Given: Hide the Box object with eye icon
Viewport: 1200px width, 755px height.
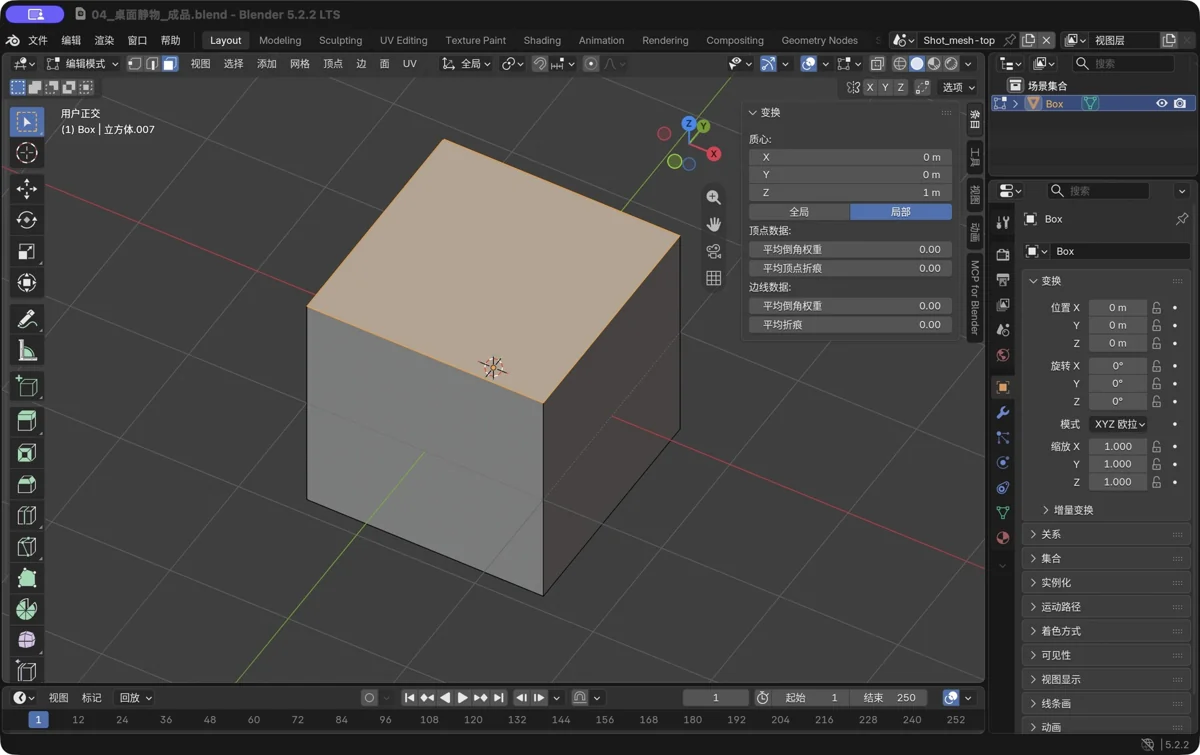Looking at the screenshot, I should [1162, 104].
